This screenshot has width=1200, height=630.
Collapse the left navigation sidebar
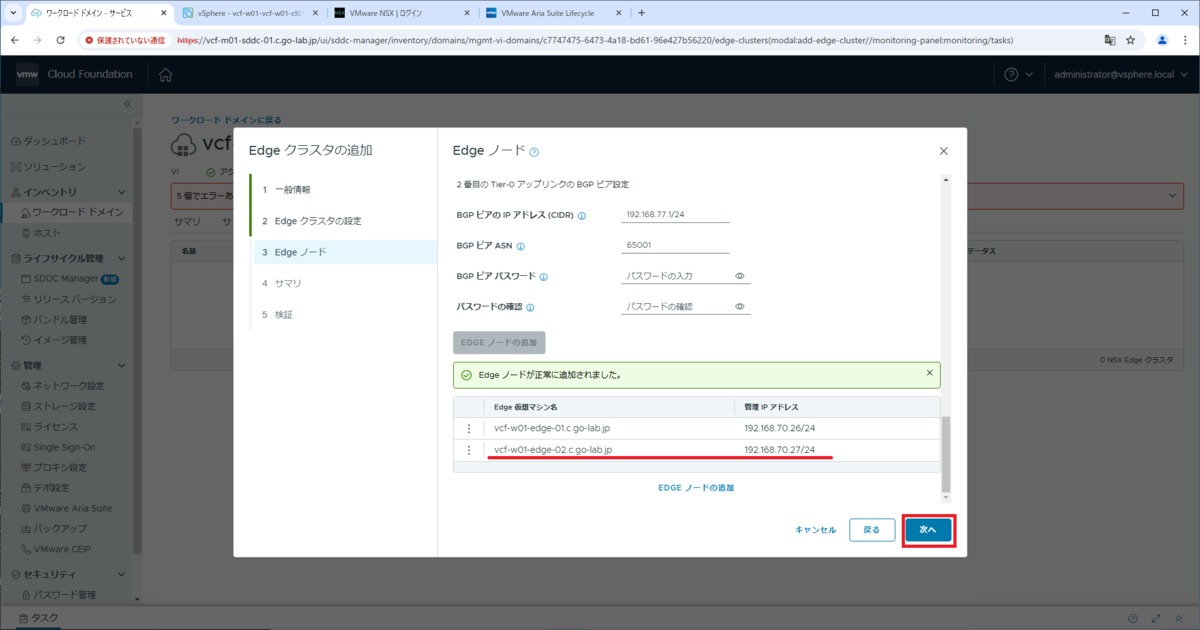coord(127,104)
